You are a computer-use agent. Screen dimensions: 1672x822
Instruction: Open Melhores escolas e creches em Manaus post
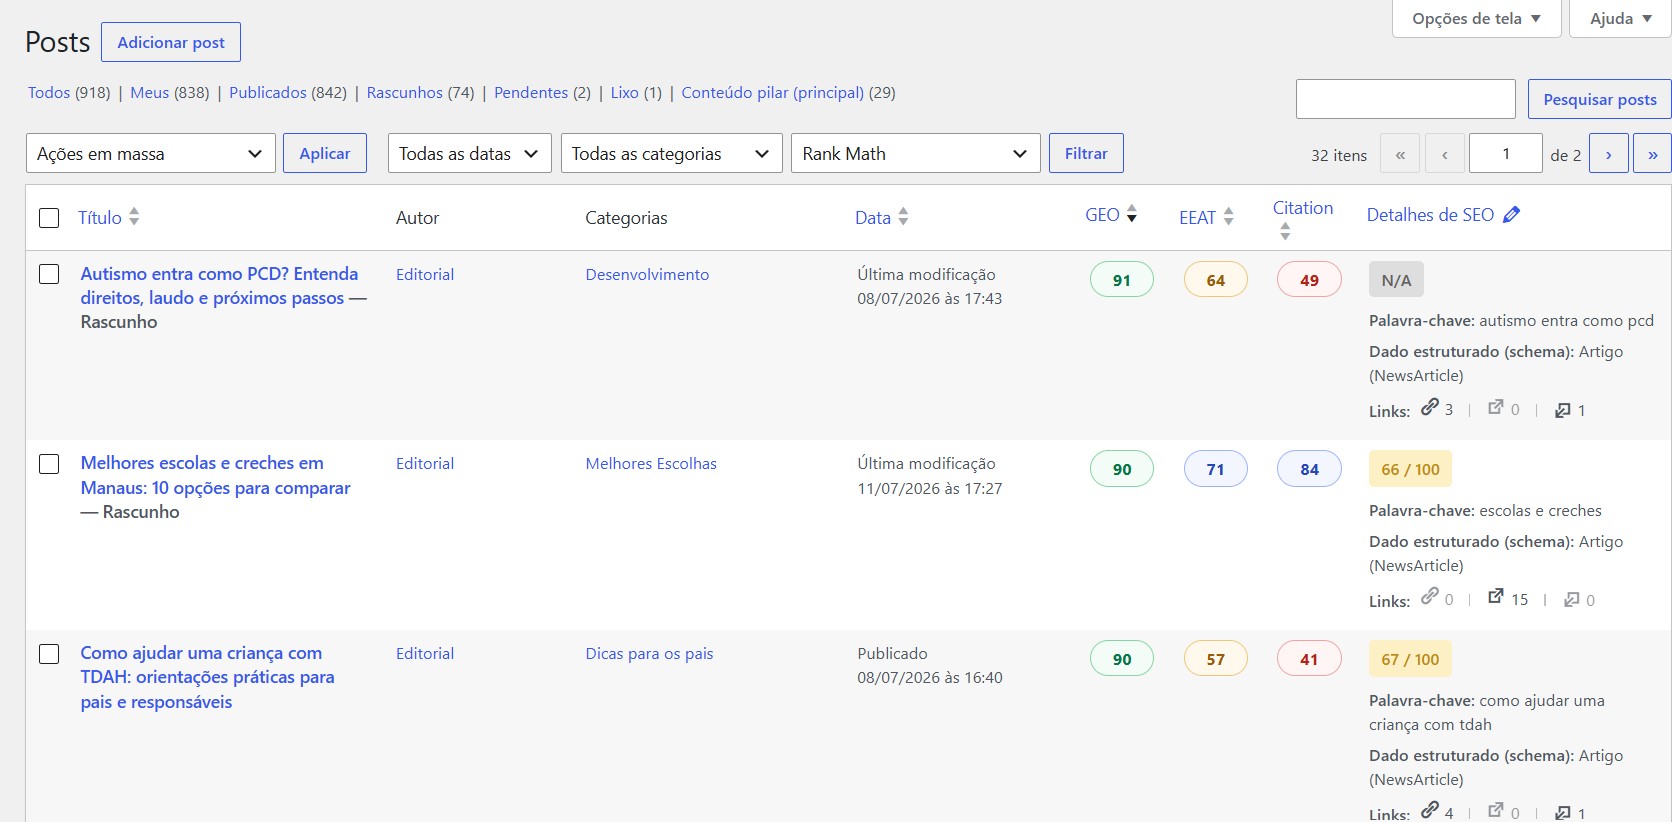pos(216,475)
